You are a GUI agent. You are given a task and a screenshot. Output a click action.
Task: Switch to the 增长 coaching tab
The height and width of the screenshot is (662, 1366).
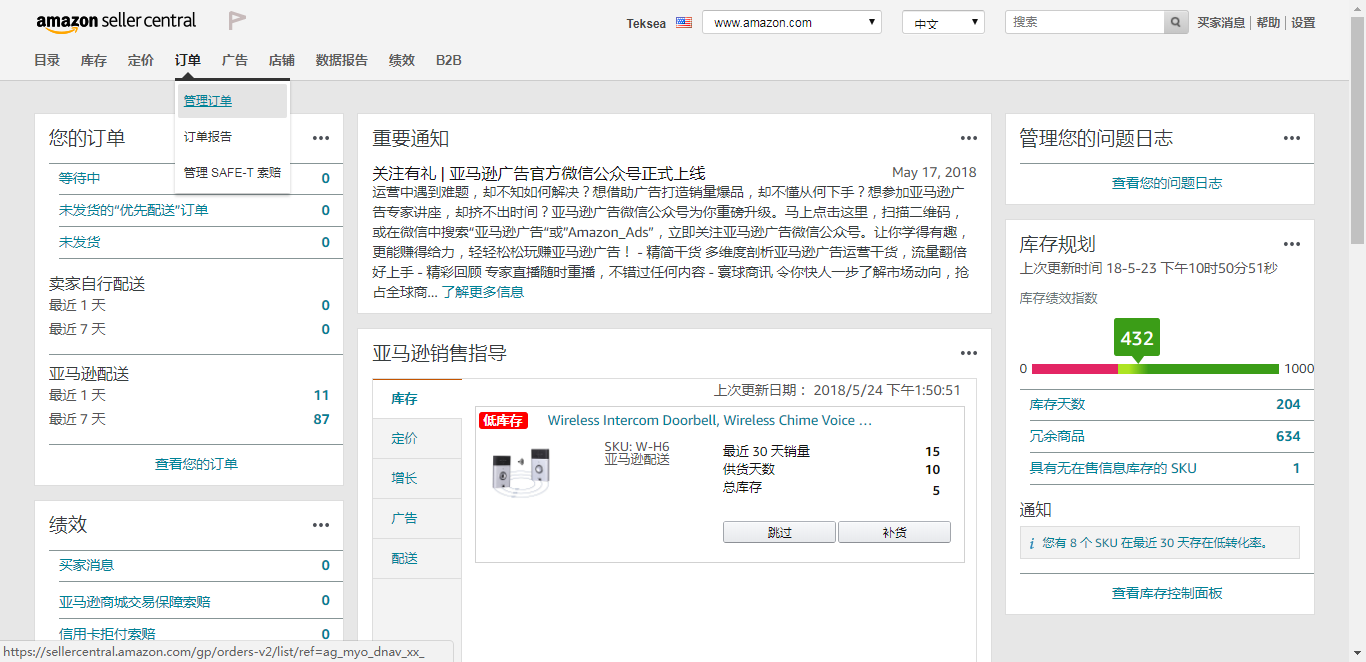(417, 479)
